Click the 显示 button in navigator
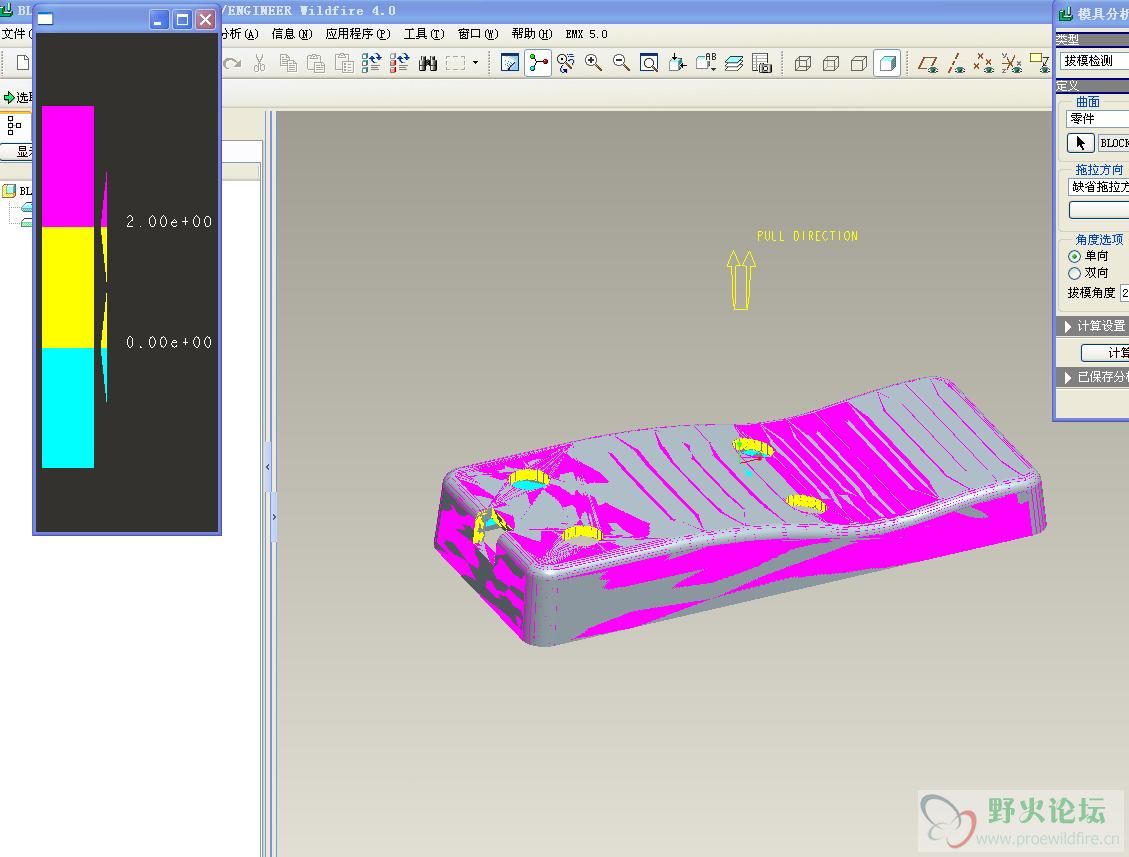 point(17,151)
